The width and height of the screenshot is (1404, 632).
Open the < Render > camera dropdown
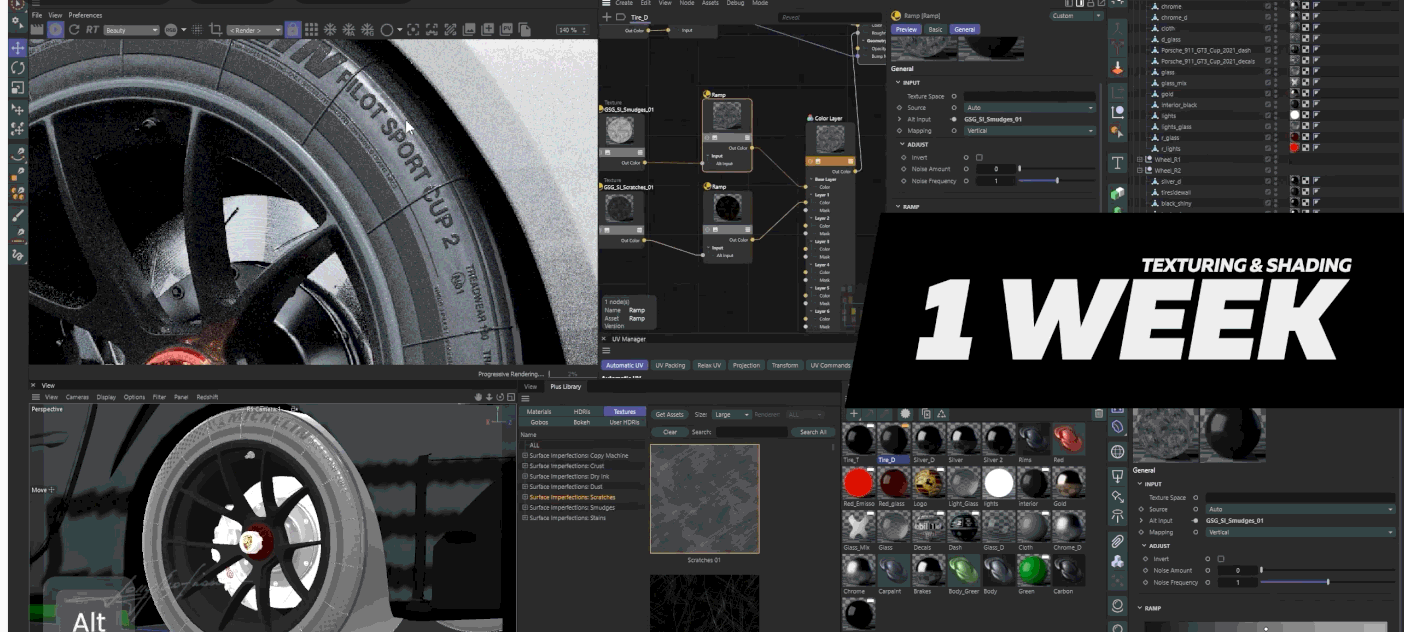(254, 30)
